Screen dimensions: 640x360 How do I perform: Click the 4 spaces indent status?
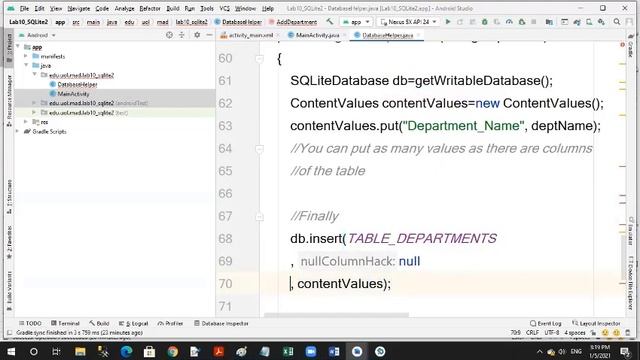[575, 333]
